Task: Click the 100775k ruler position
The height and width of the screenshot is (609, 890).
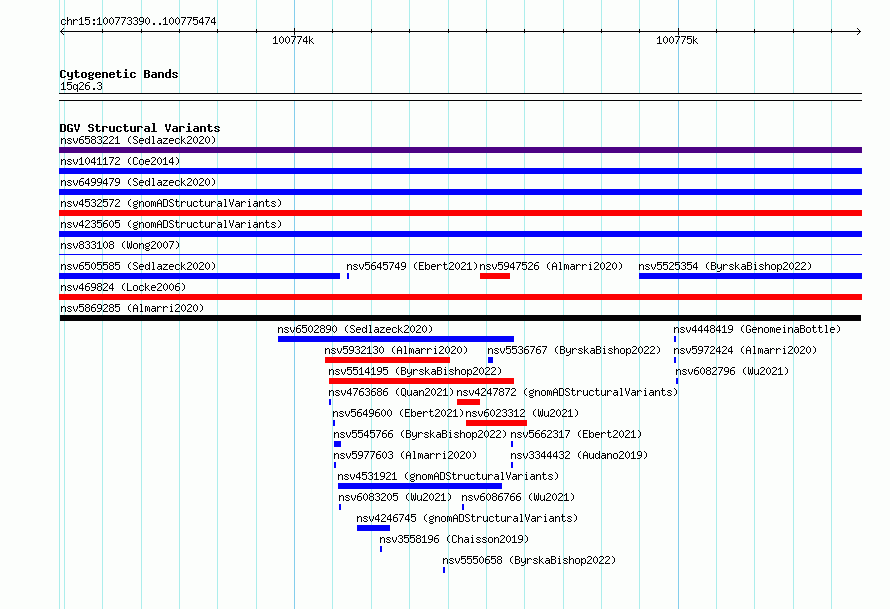Action: (x=677, y=40)
